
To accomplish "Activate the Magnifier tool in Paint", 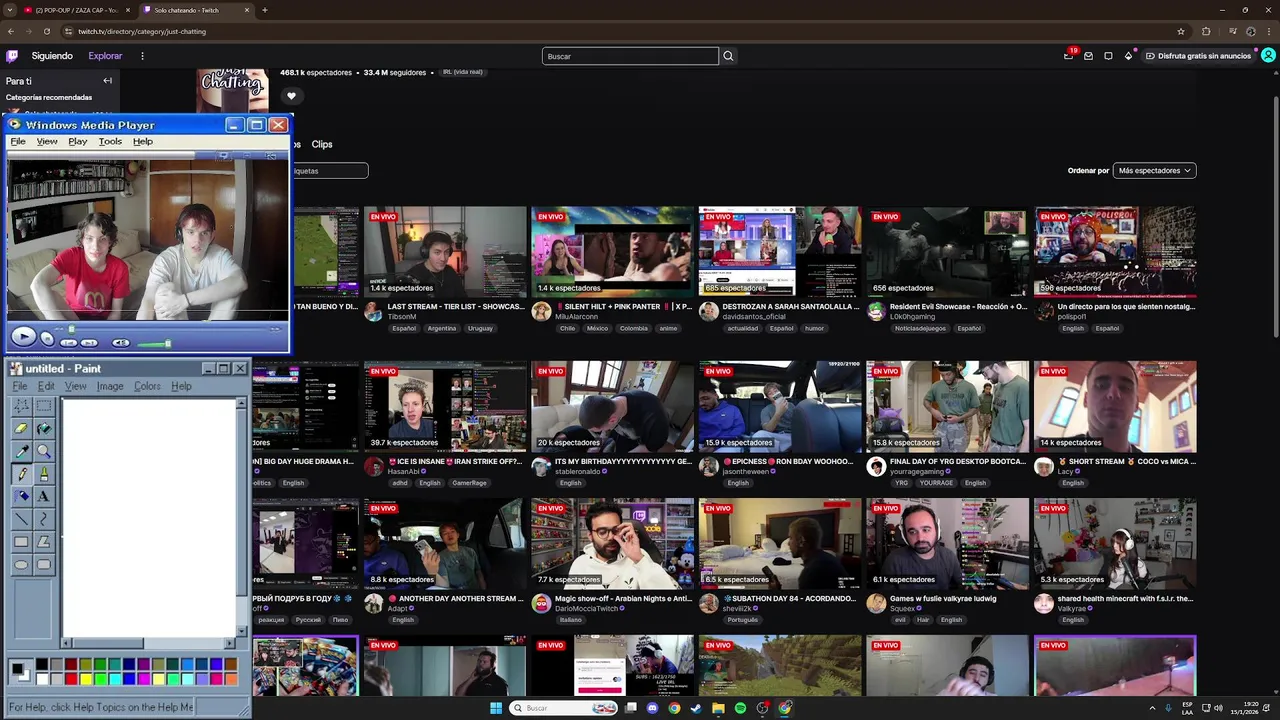I will [x=44, y=451].
